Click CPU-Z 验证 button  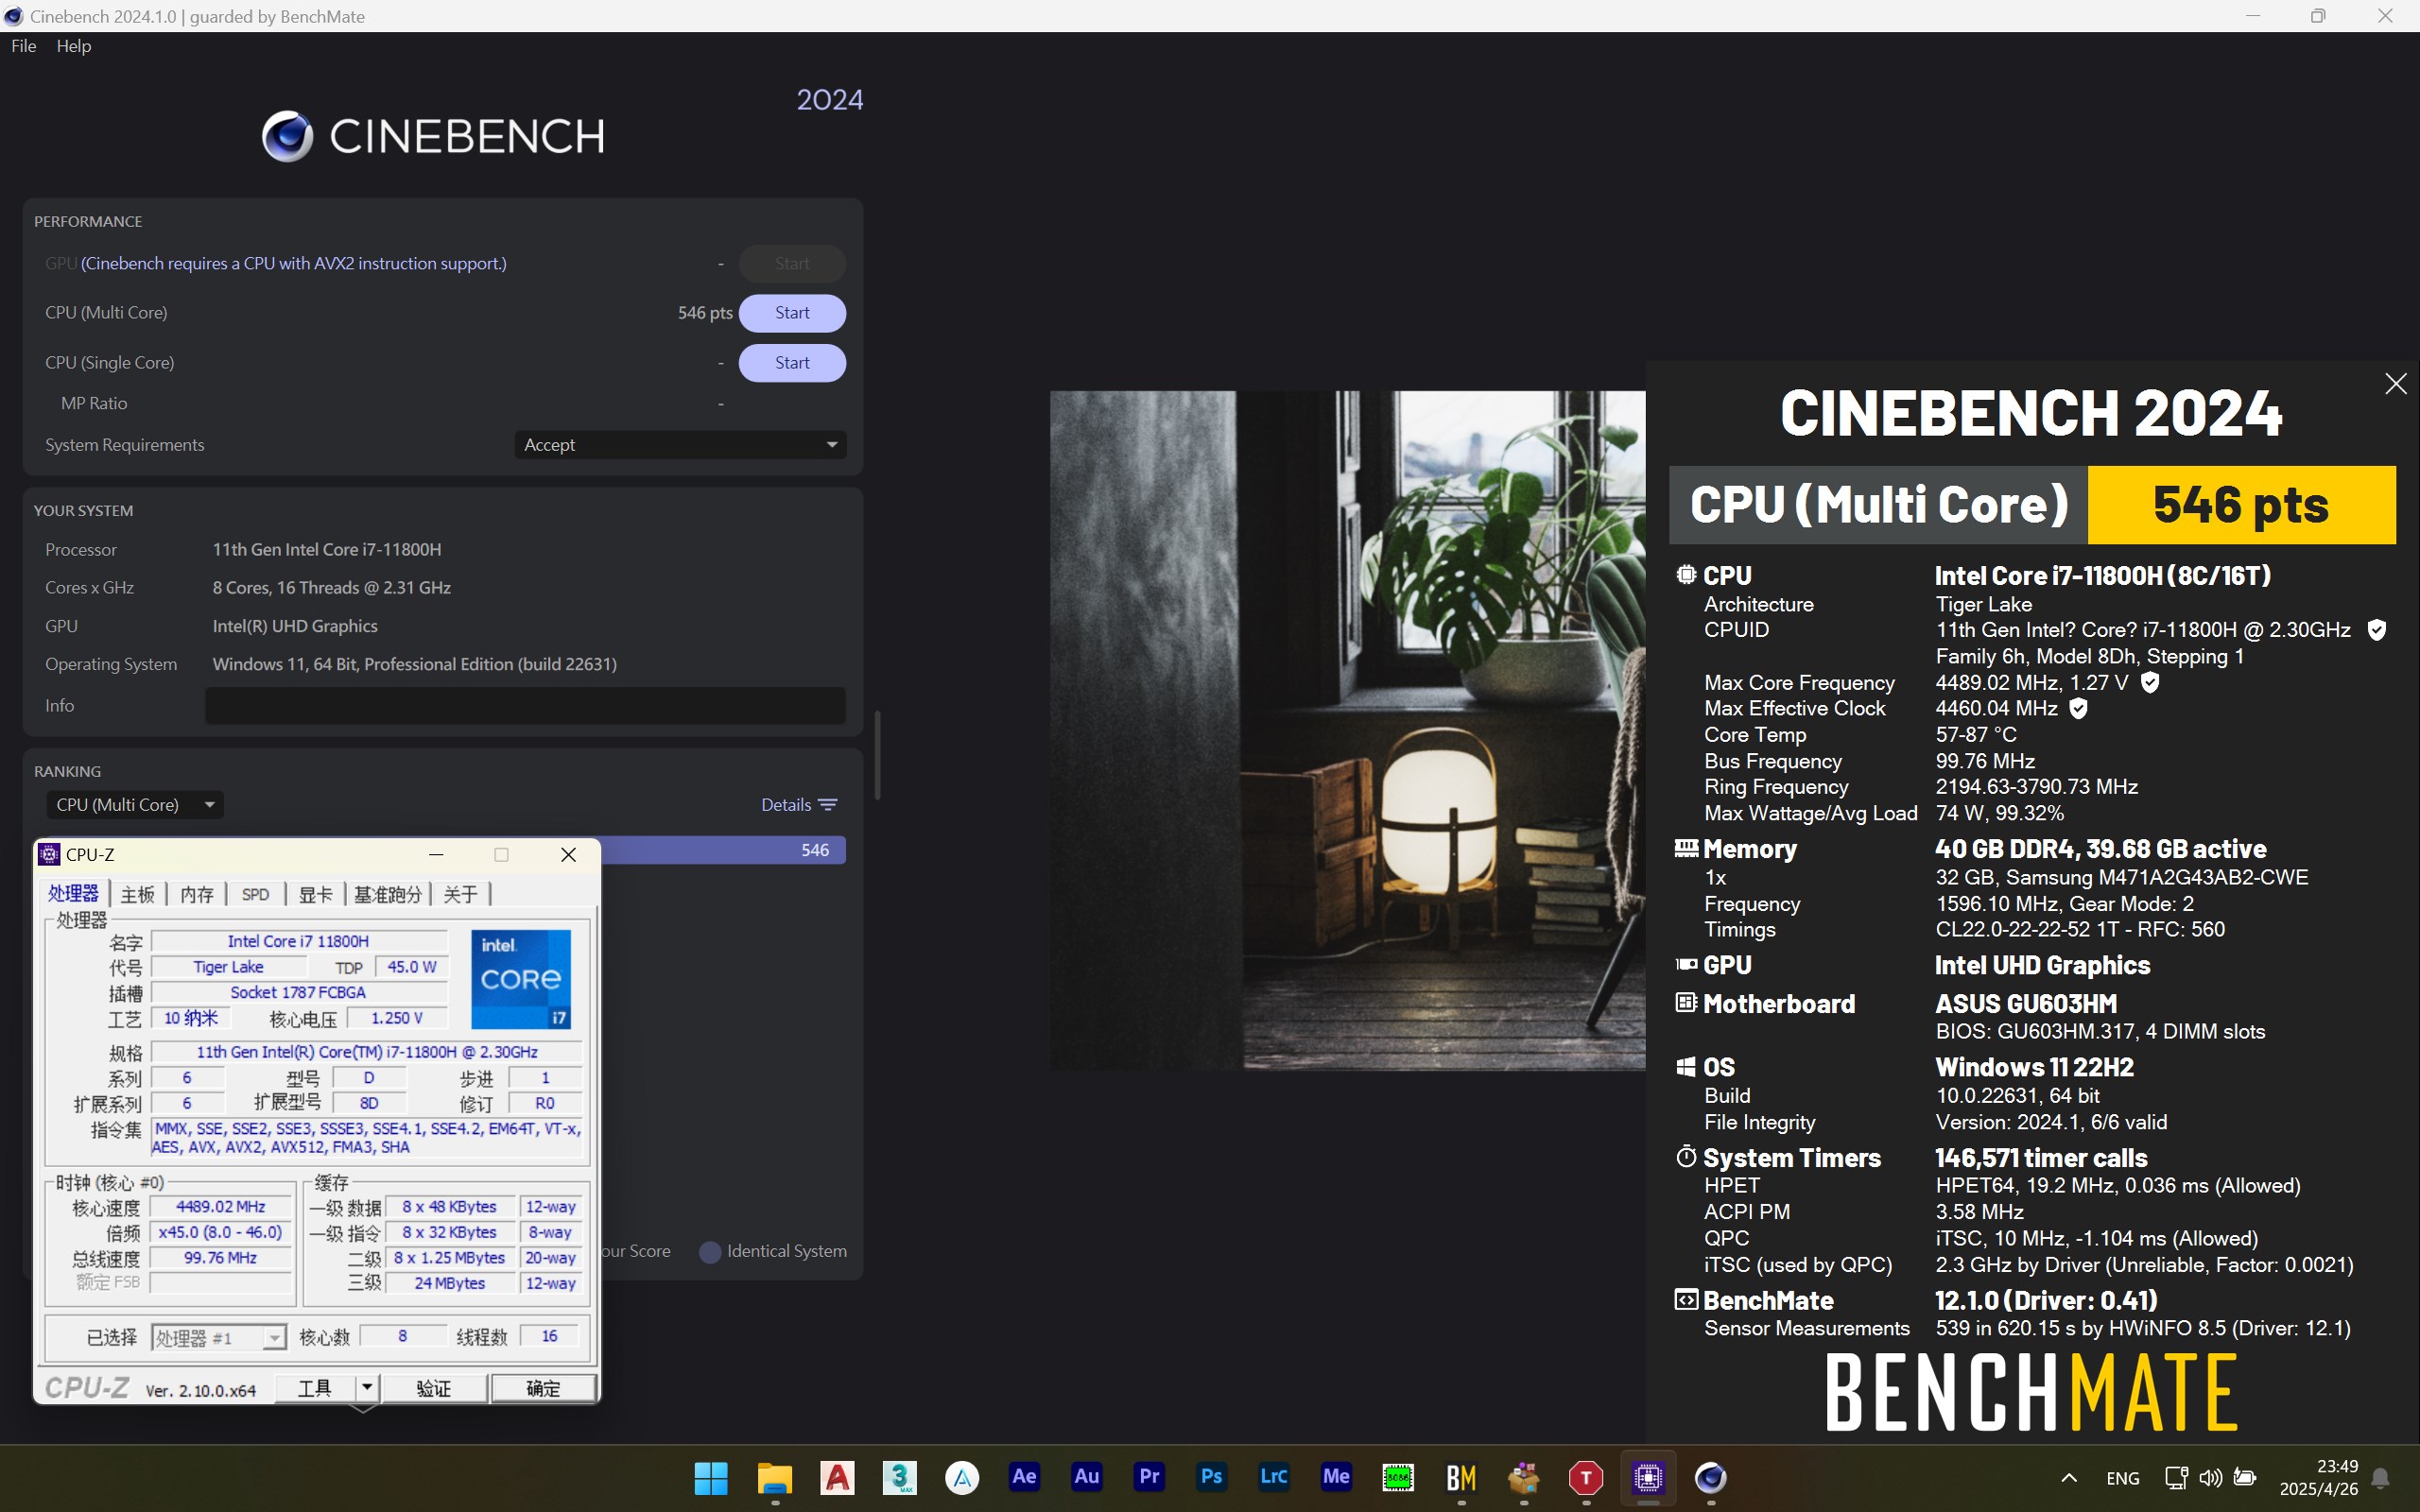pos(434,1388)
